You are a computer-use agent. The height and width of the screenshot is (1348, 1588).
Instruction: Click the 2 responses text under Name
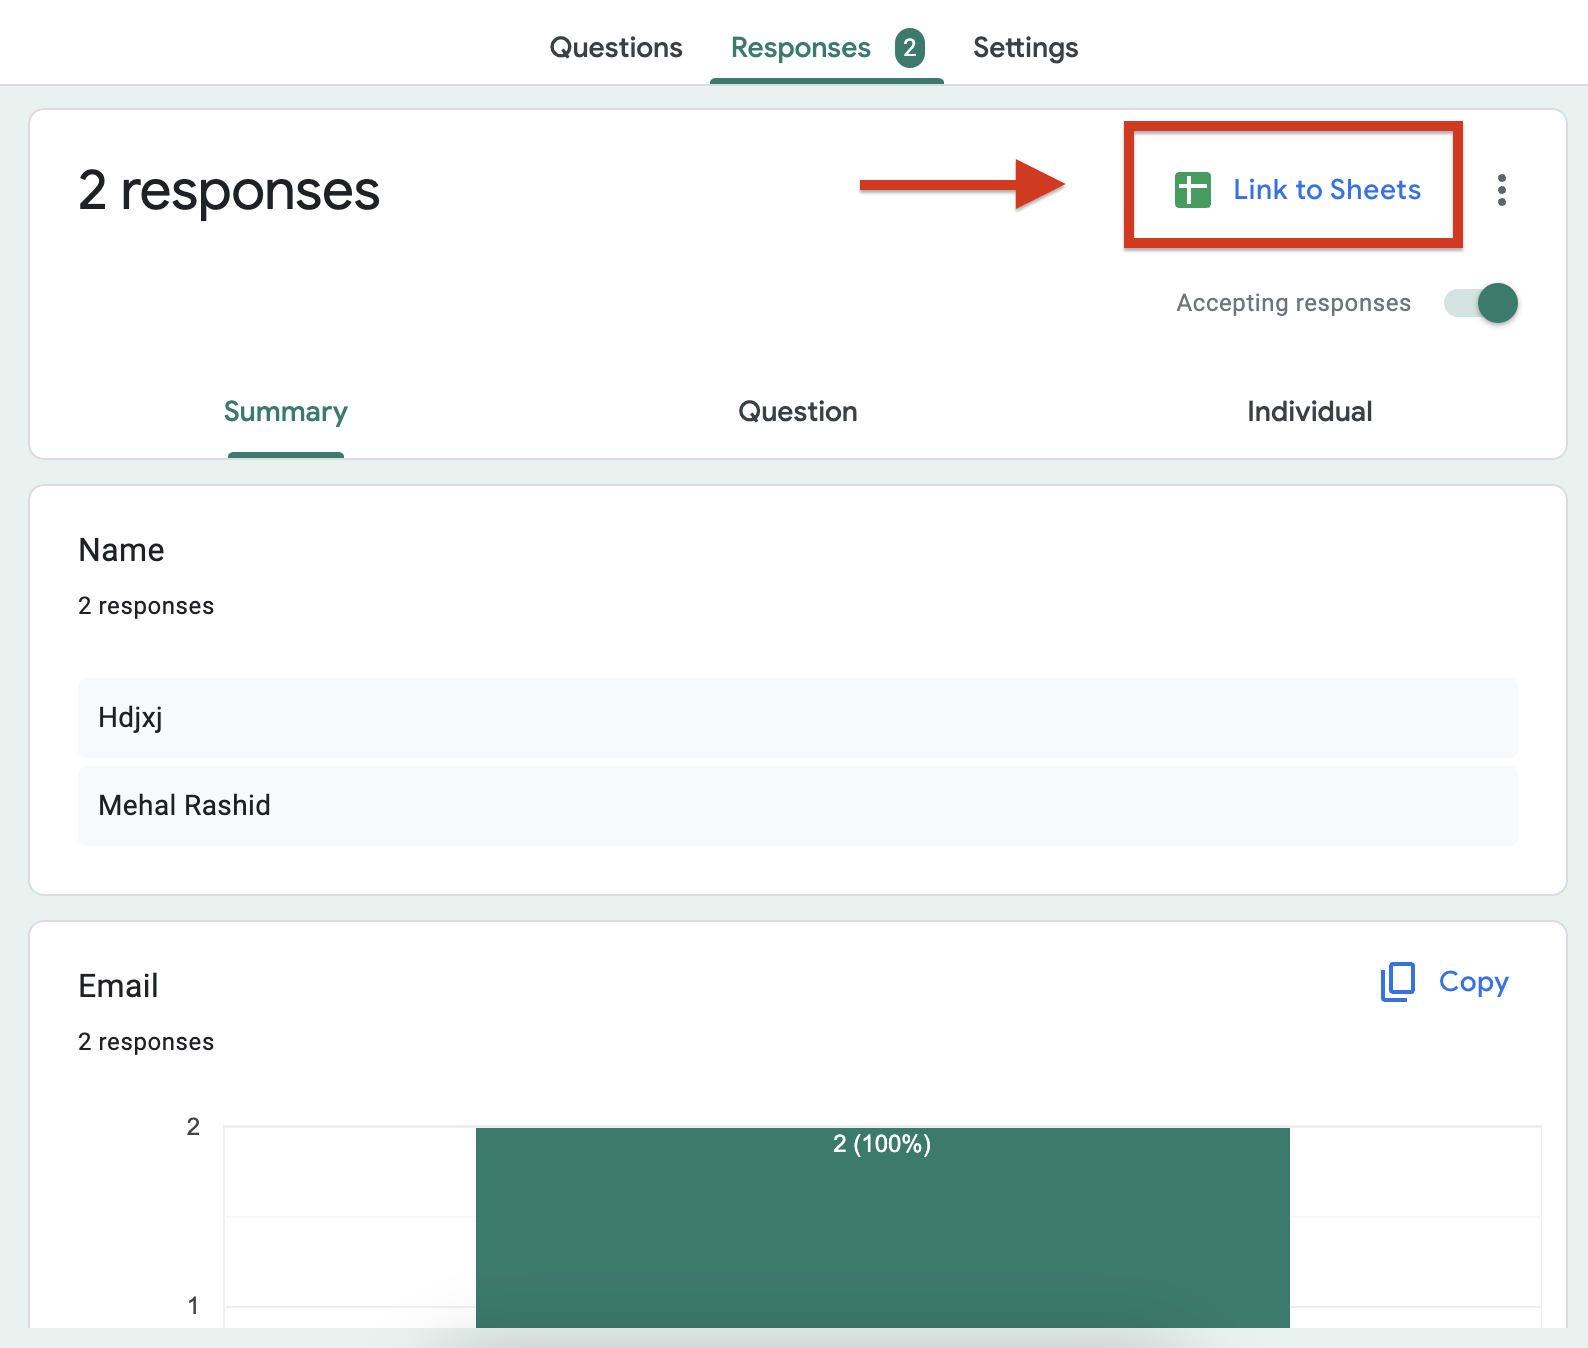point(146,606)
